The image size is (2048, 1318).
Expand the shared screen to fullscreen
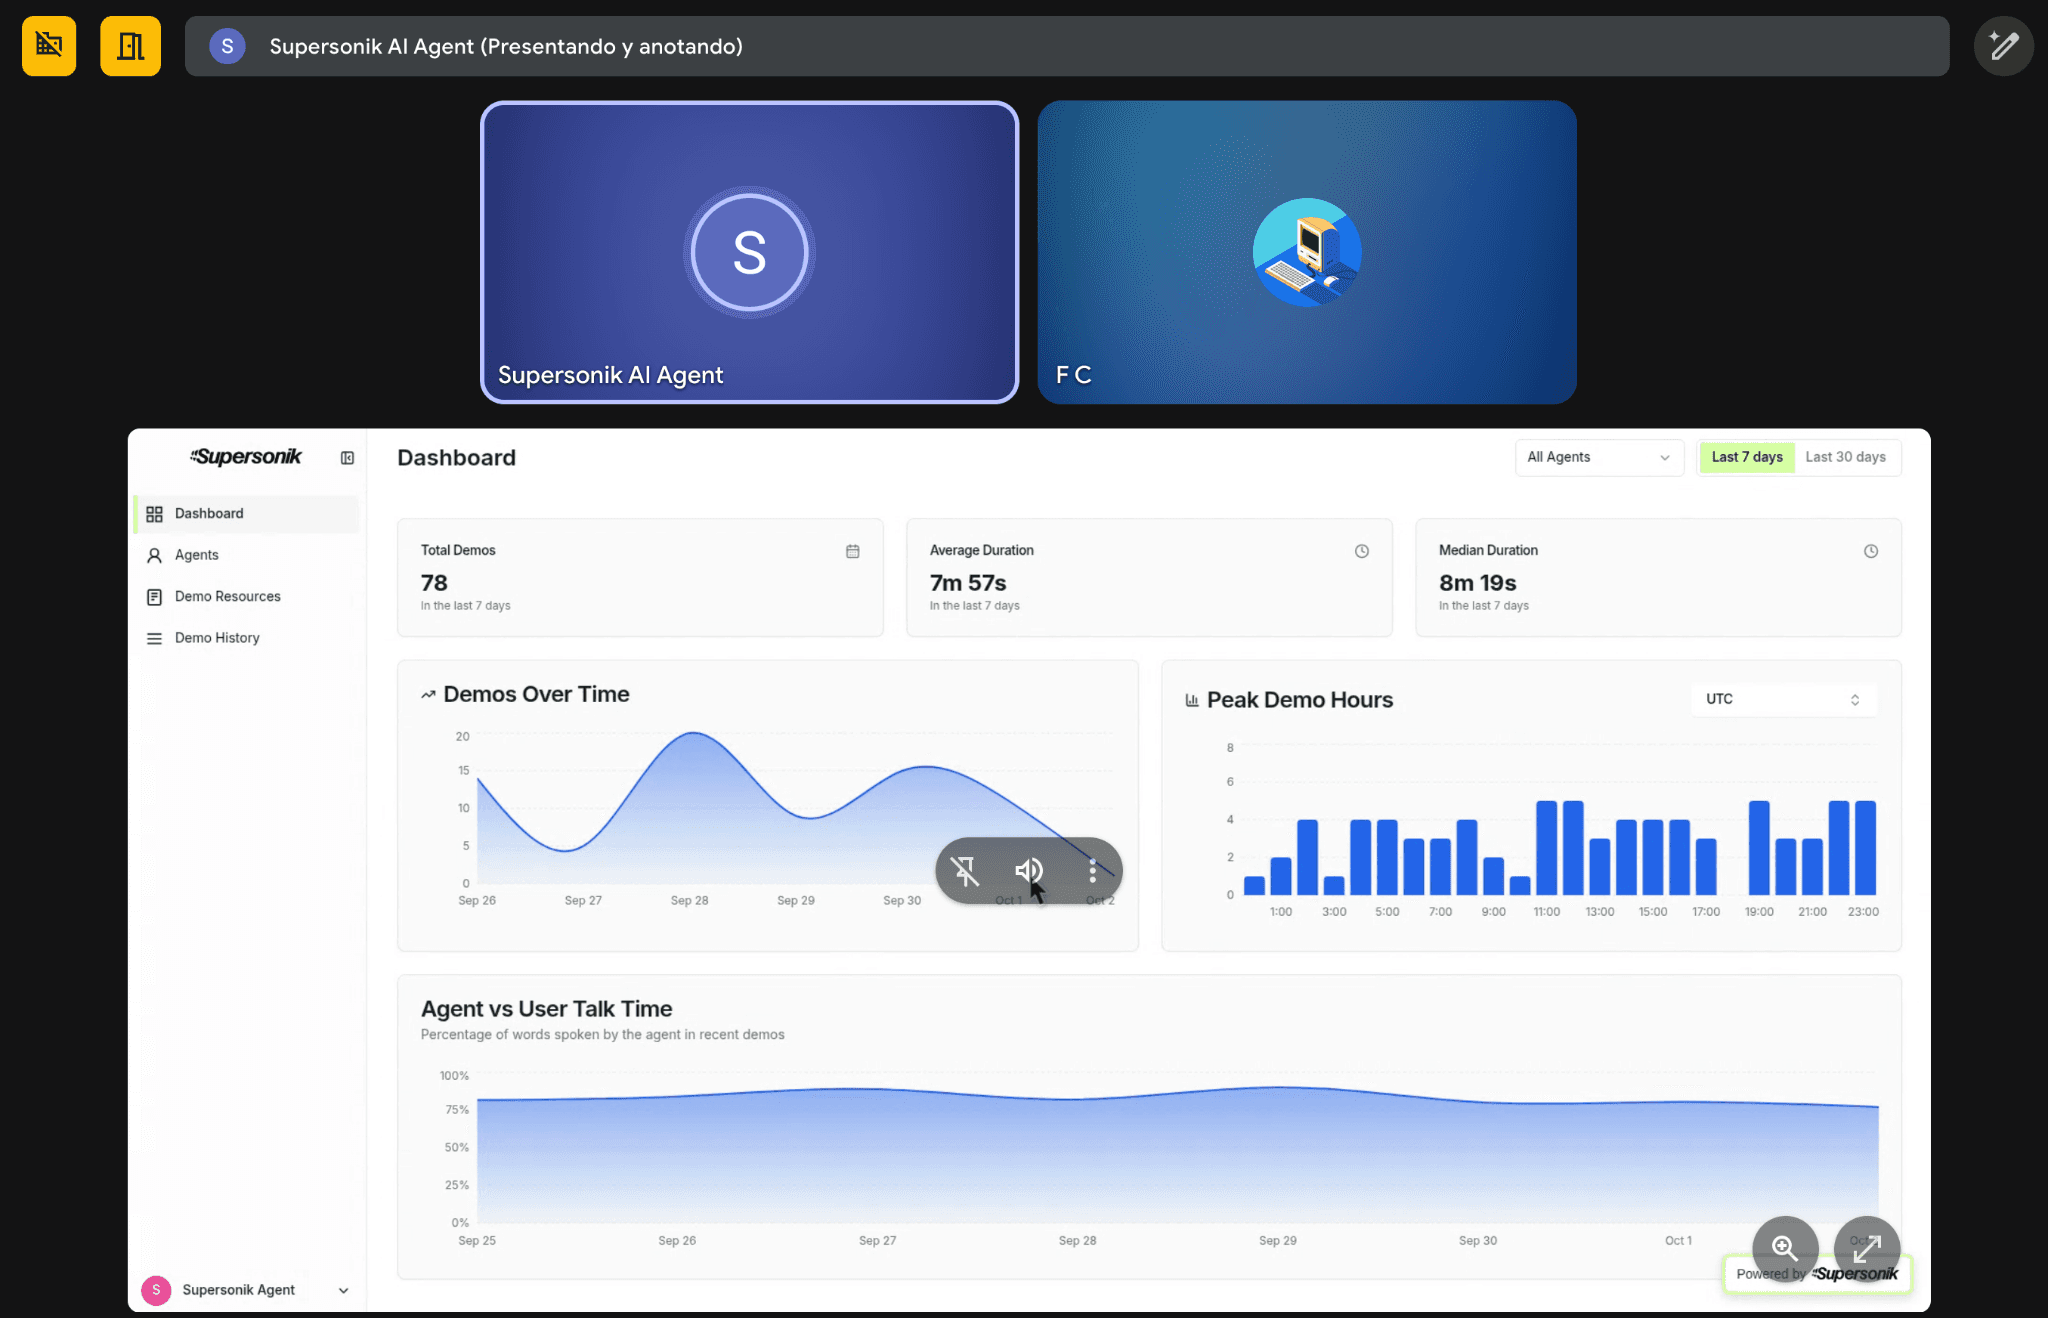(1866, 1247)
